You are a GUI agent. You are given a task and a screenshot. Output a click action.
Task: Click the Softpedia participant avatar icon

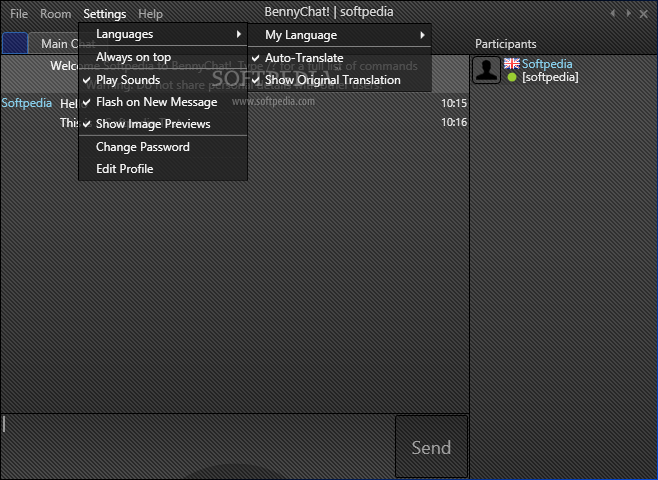[486, 70]
